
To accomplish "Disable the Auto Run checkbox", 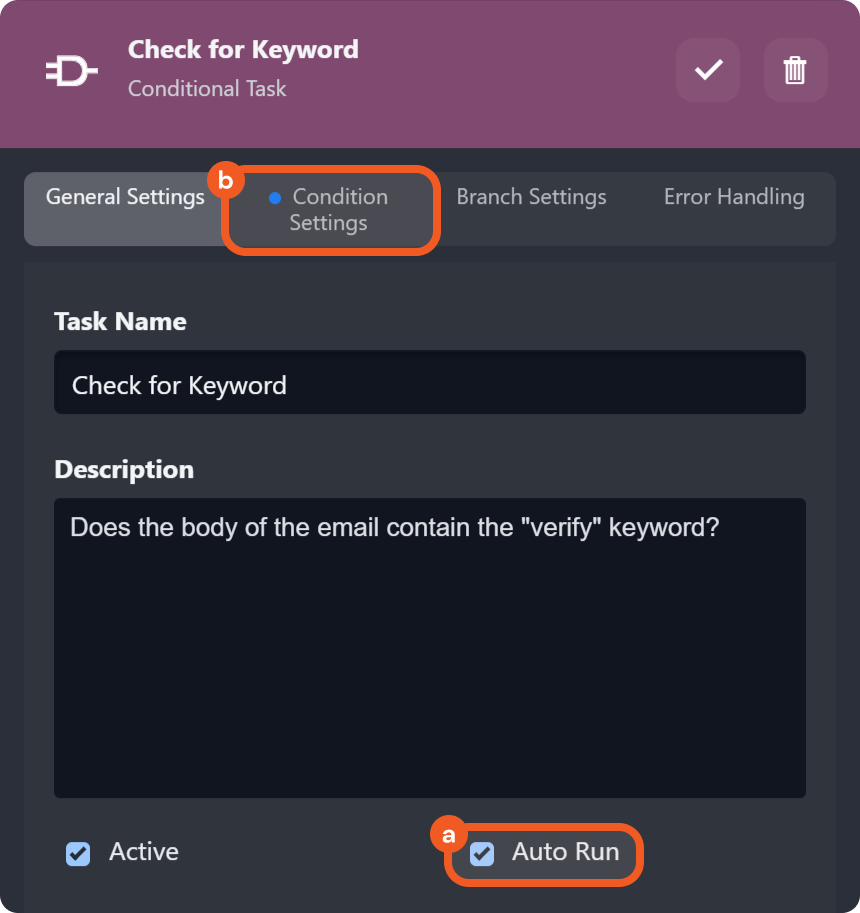I will pyautogui.click(x=482, y=854).
